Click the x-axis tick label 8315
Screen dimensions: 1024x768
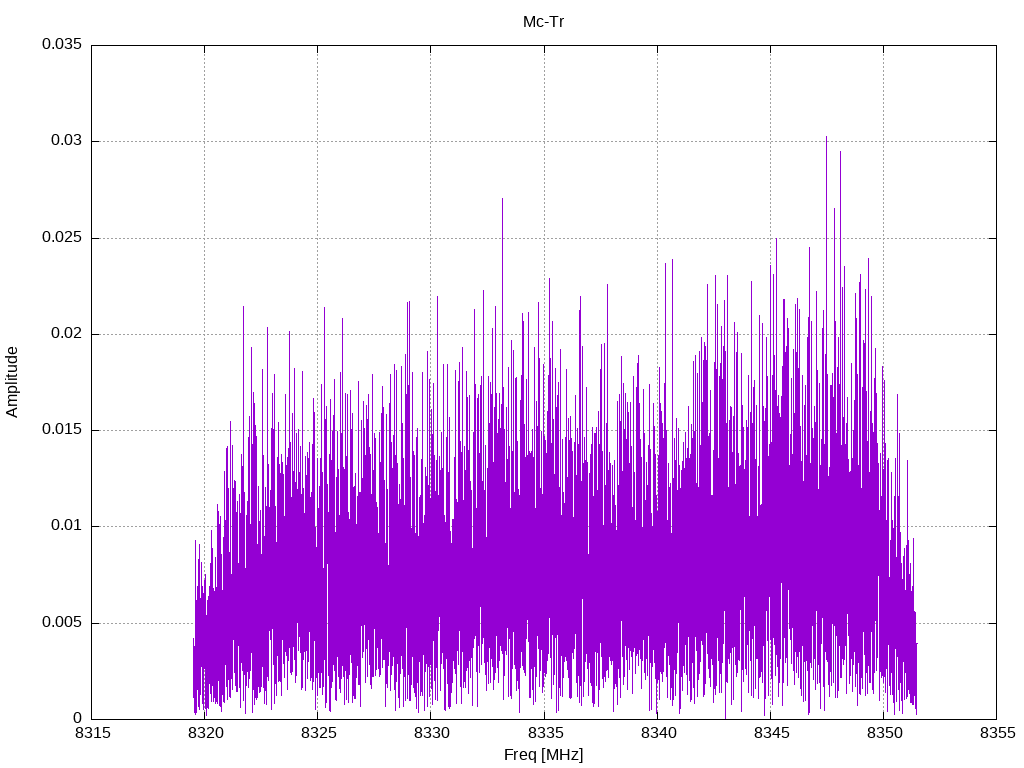92,733
